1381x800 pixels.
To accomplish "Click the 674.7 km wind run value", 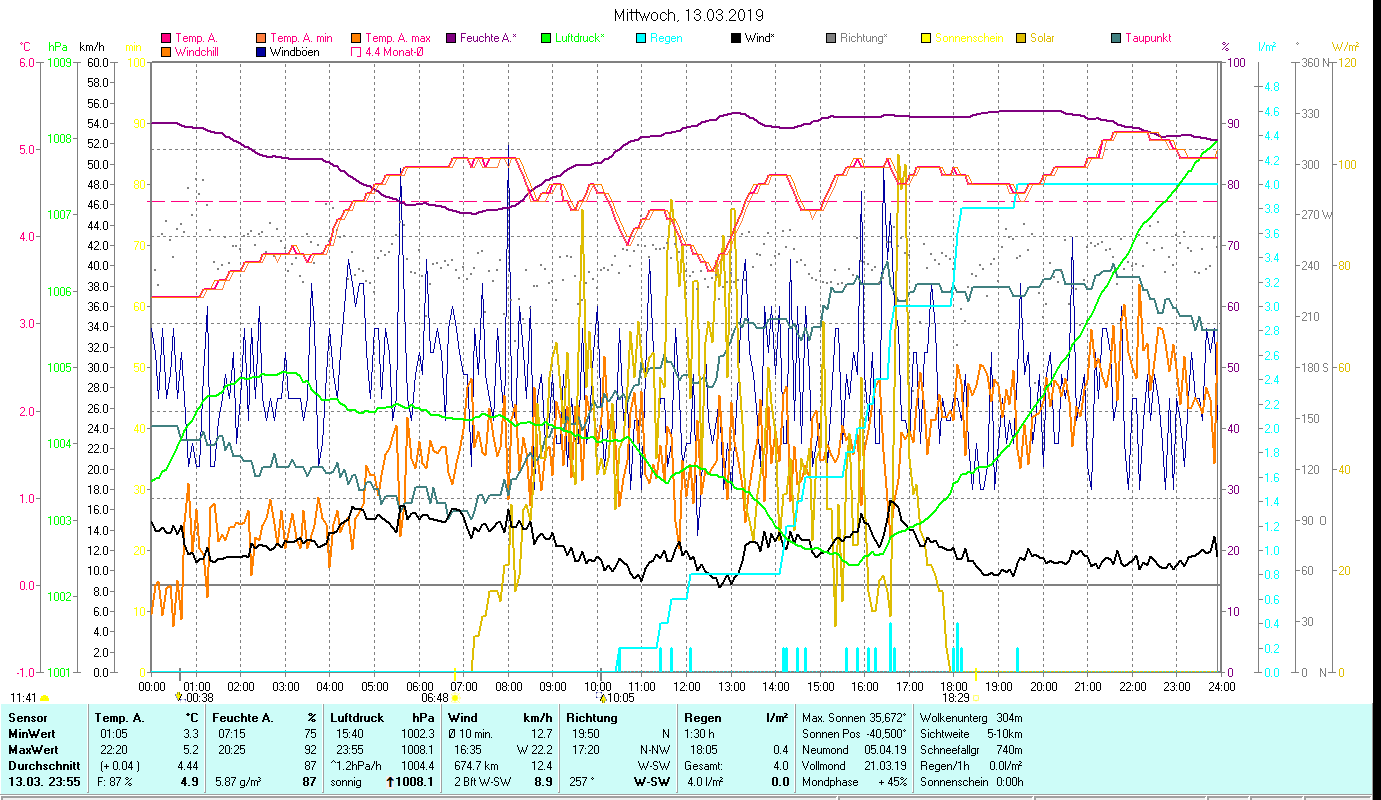I will 474,766.
